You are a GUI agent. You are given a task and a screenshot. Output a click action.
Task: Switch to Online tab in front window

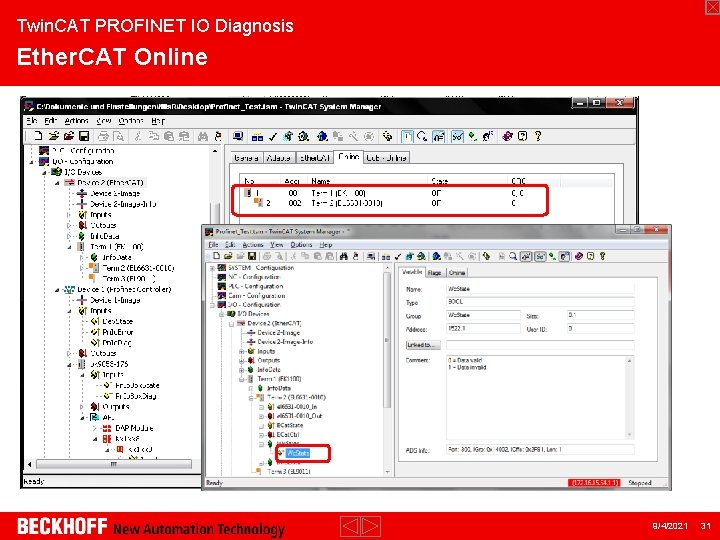pos(456,273)
